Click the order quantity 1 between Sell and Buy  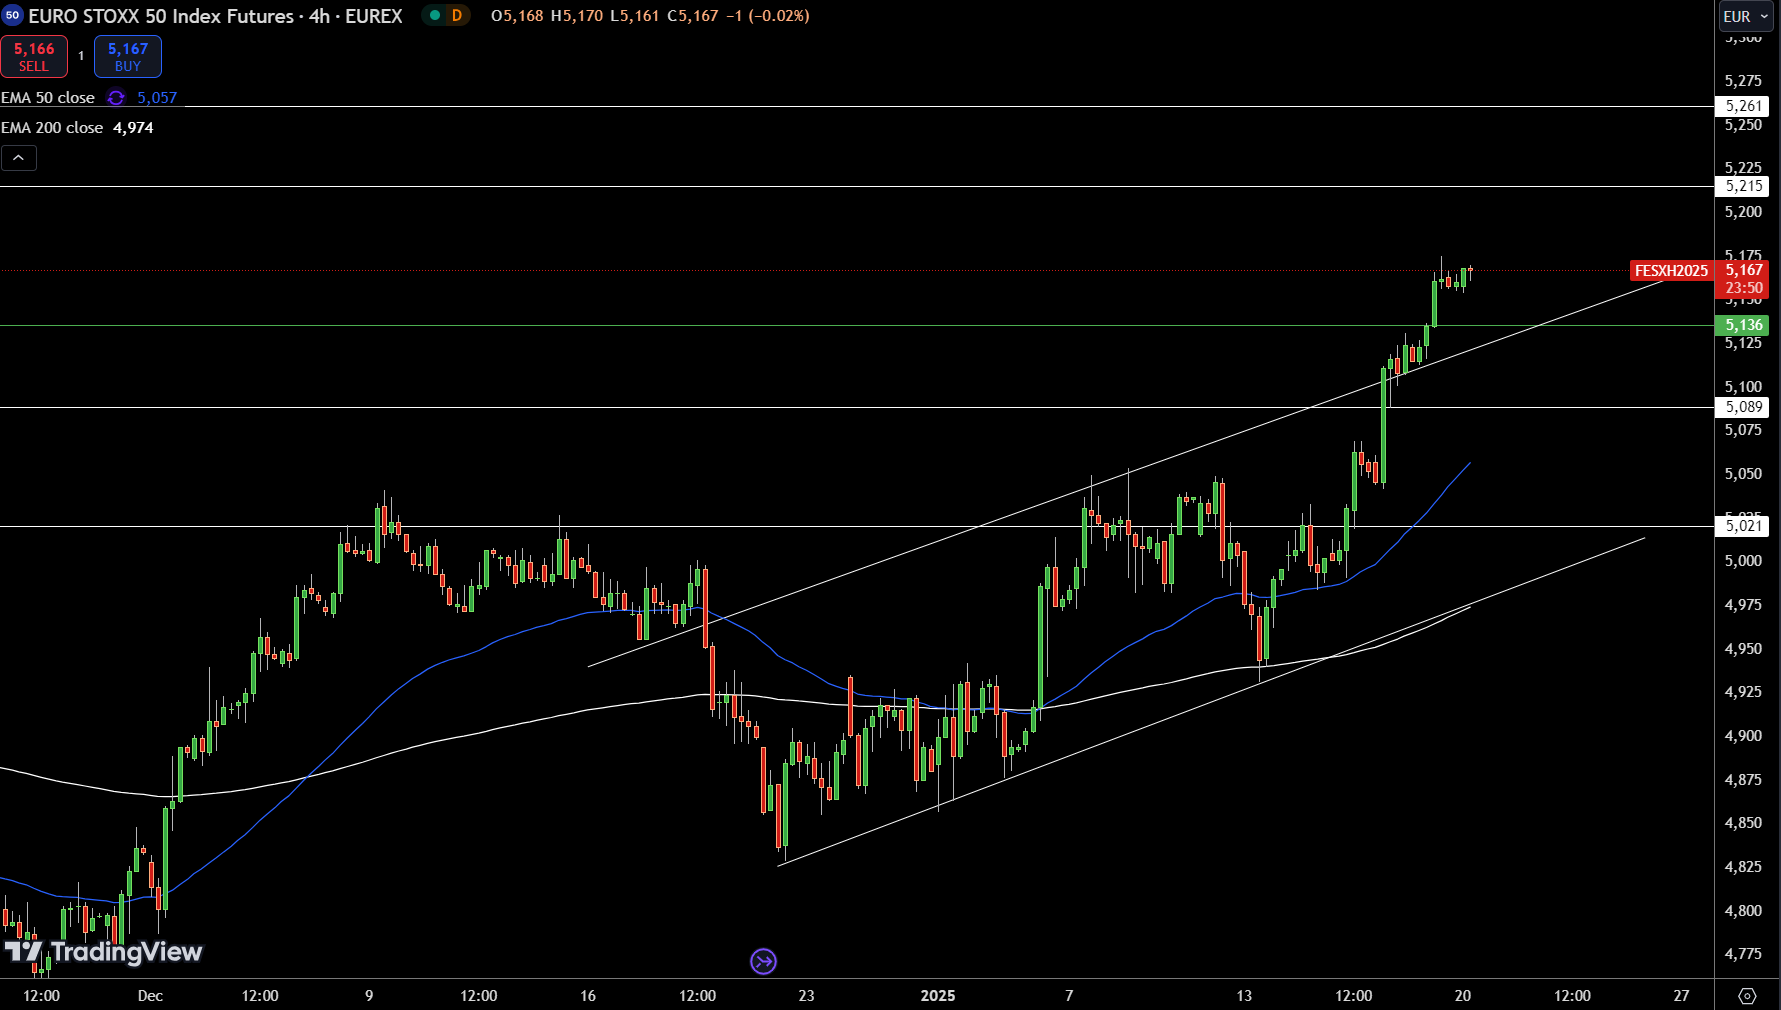pyautogui.click(x=81, y=56)
